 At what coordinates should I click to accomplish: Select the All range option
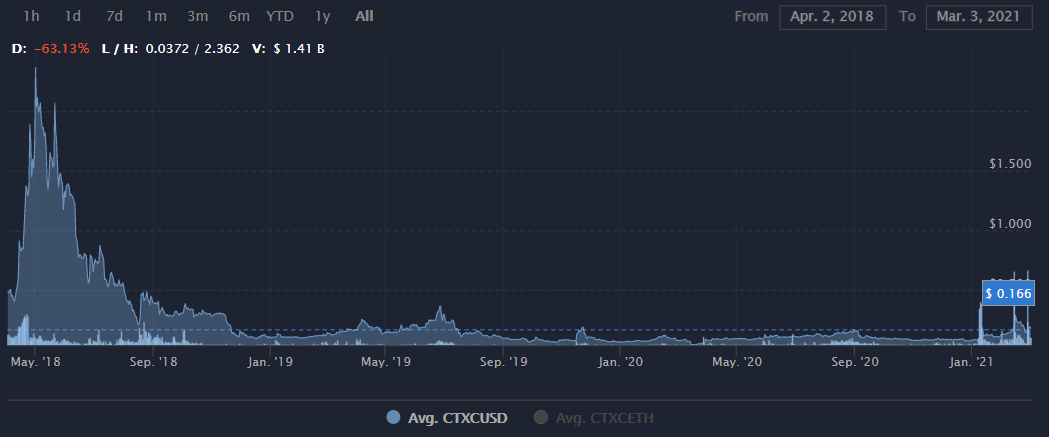click(x=365, y=16)
